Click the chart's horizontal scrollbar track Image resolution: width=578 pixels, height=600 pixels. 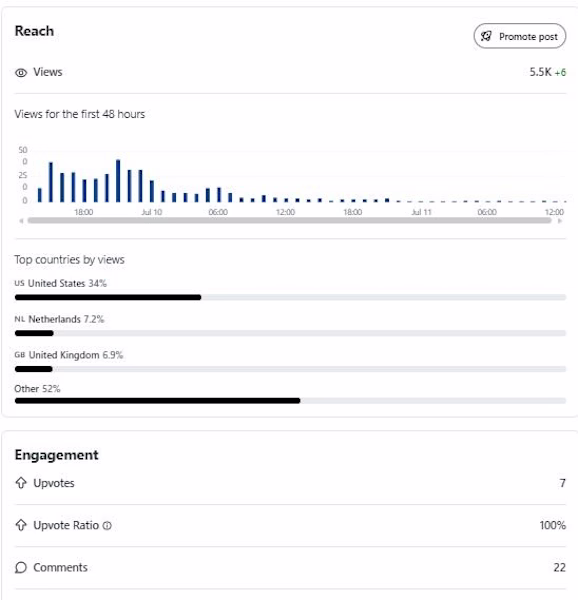coord(290,221)
